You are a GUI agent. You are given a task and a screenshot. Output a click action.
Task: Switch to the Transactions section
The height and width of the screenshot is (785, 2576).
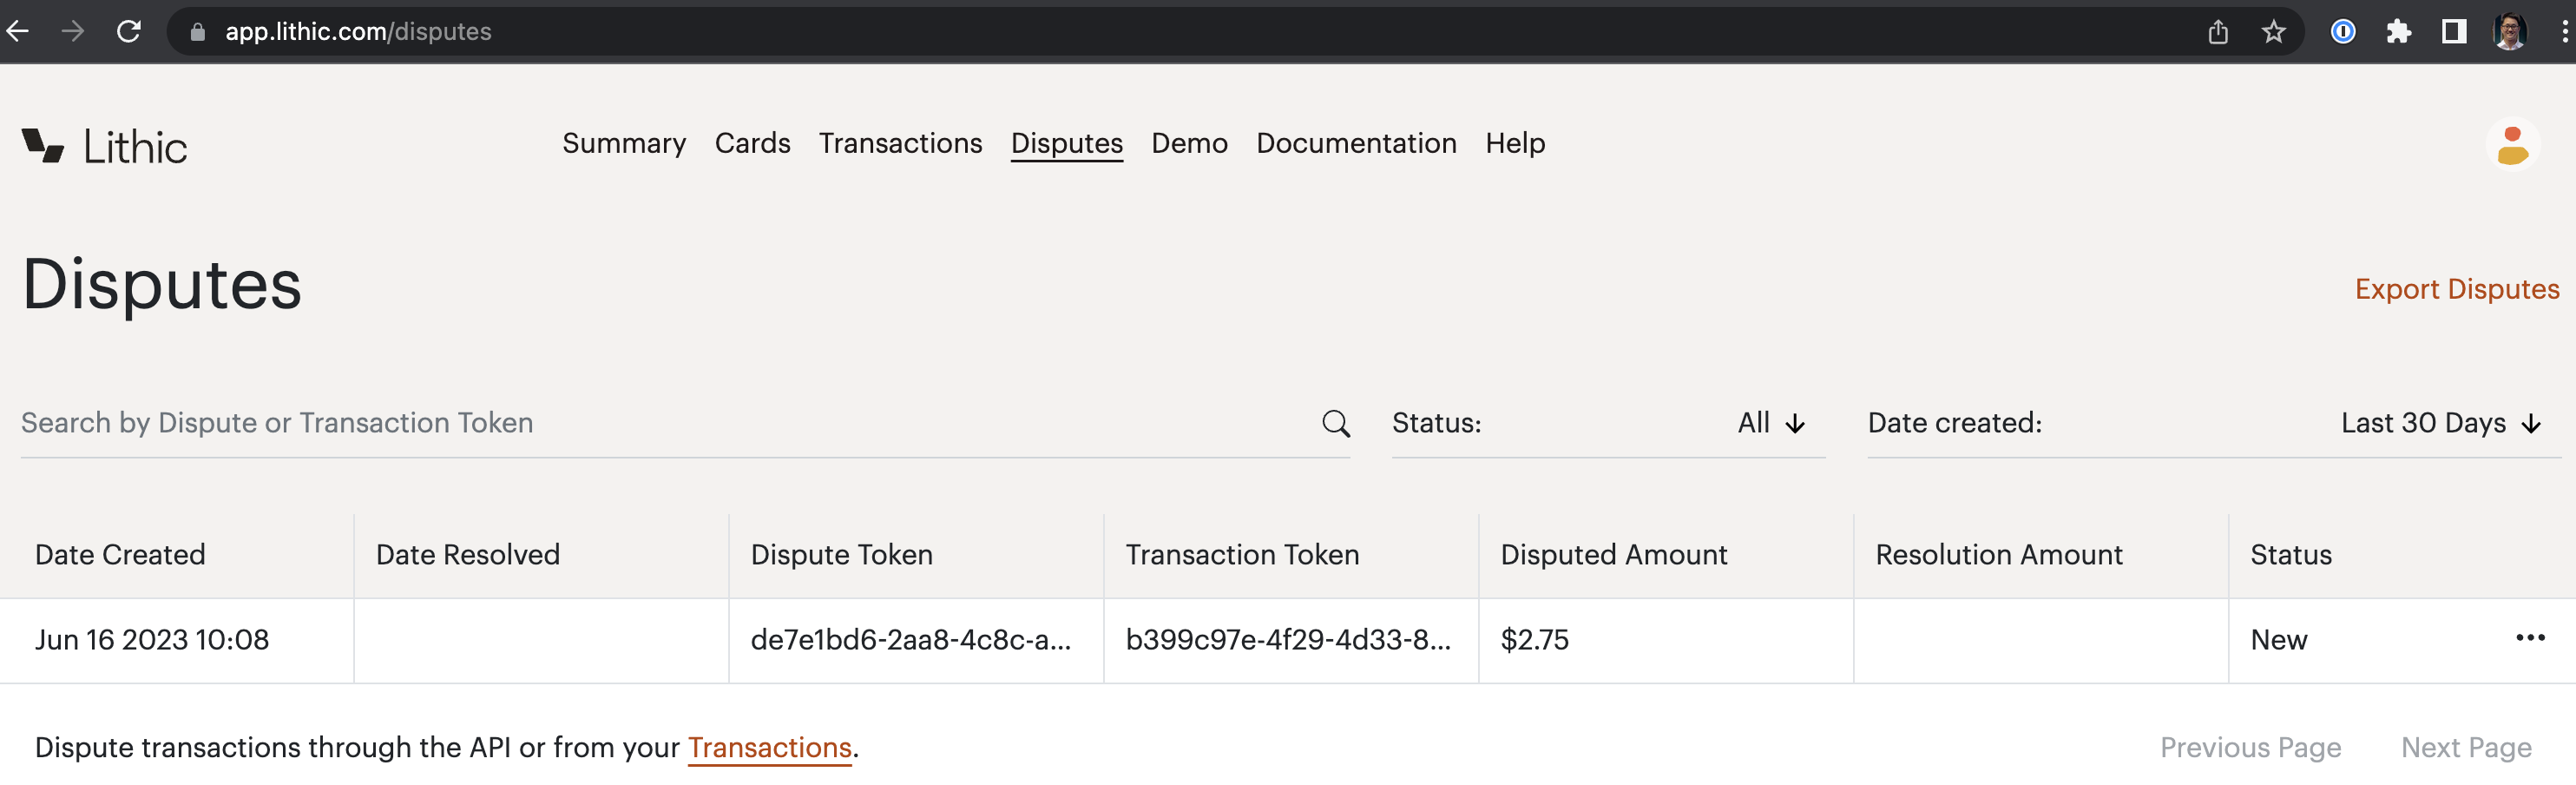coord(900,143)
